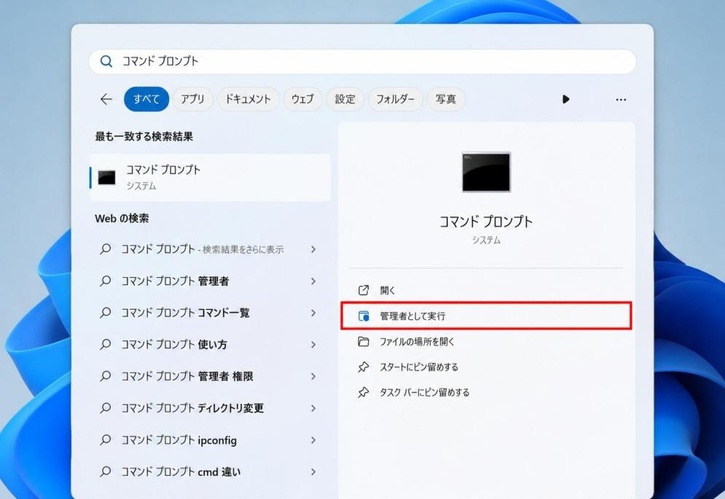Click the コマンド プロンプト search input field
725x499 pixels.
362,62
